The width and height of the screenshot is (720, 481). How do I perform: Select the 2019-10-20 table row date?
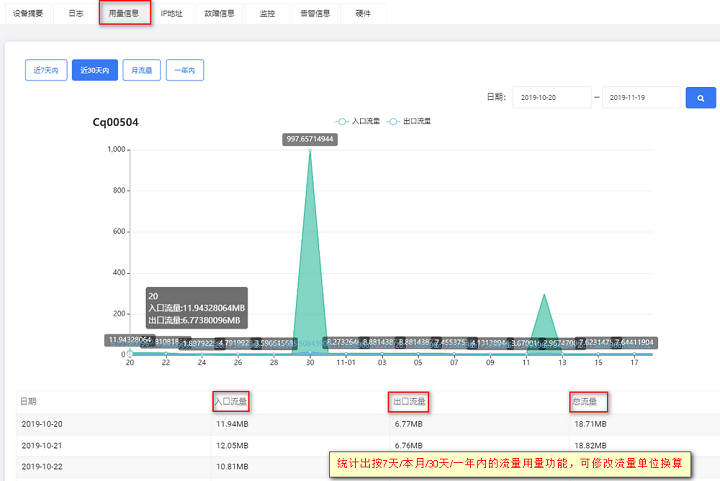[42, 424]
